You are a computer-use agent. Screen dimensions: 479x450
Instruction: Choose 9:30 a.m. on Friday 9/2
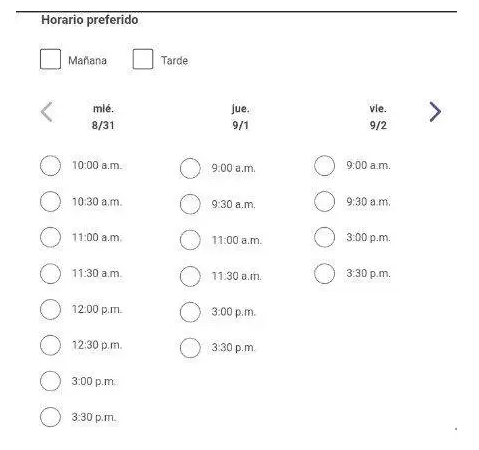[324, 201]
